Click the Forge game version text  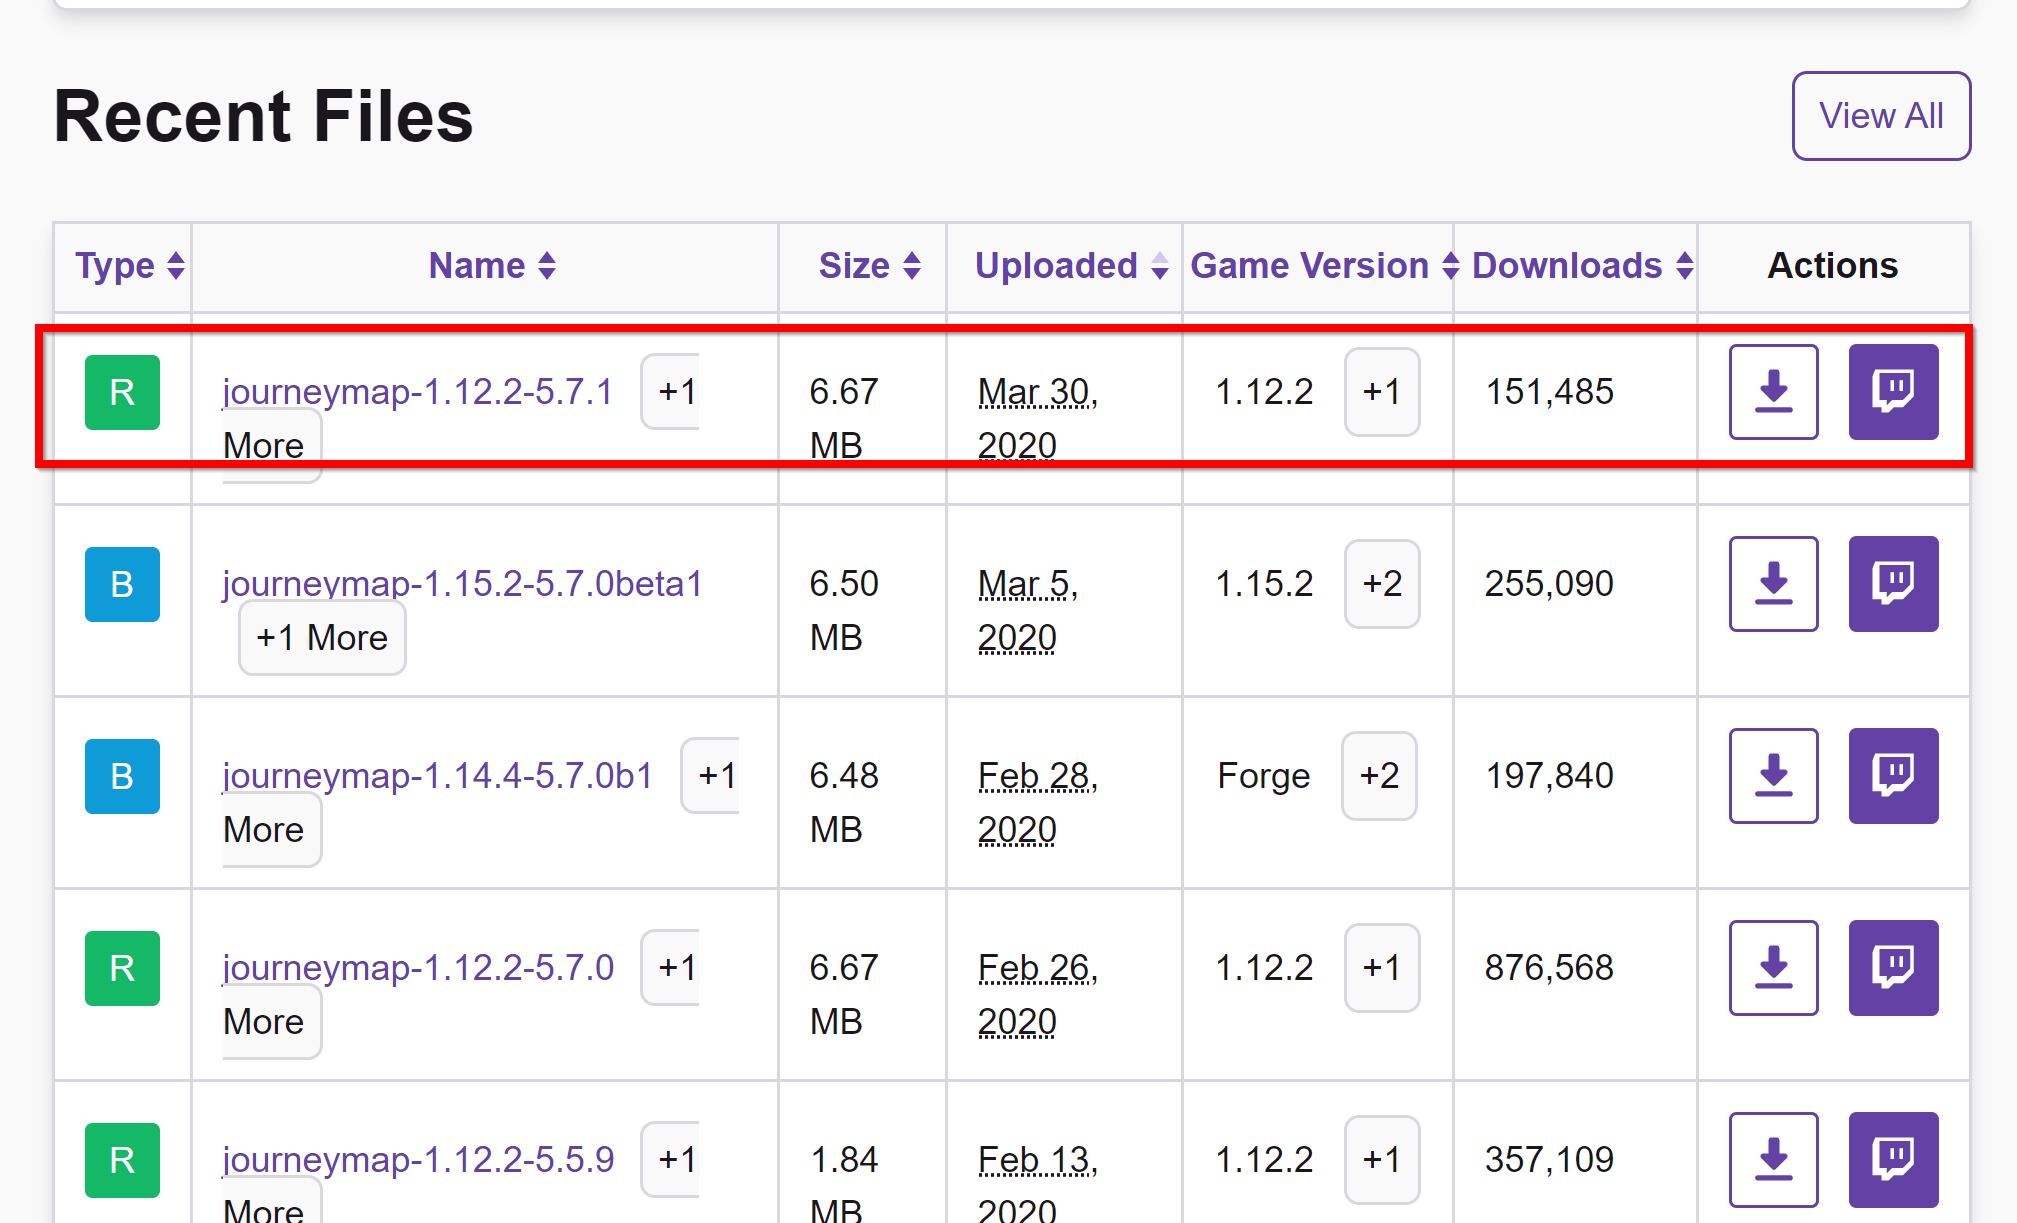click(1264, 776)
